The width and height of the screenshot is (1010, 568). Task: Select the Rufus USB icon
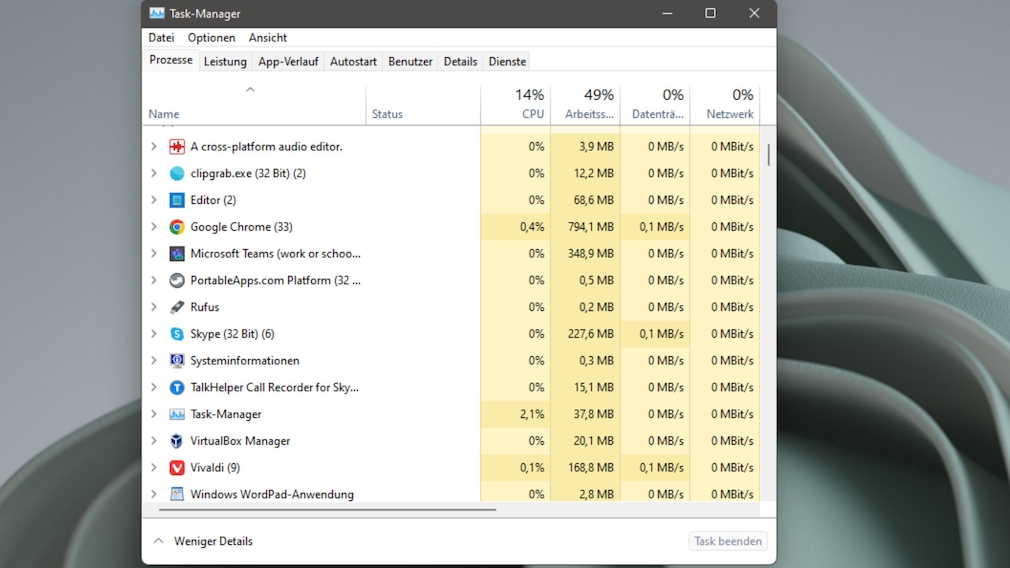tap(177, 307)
